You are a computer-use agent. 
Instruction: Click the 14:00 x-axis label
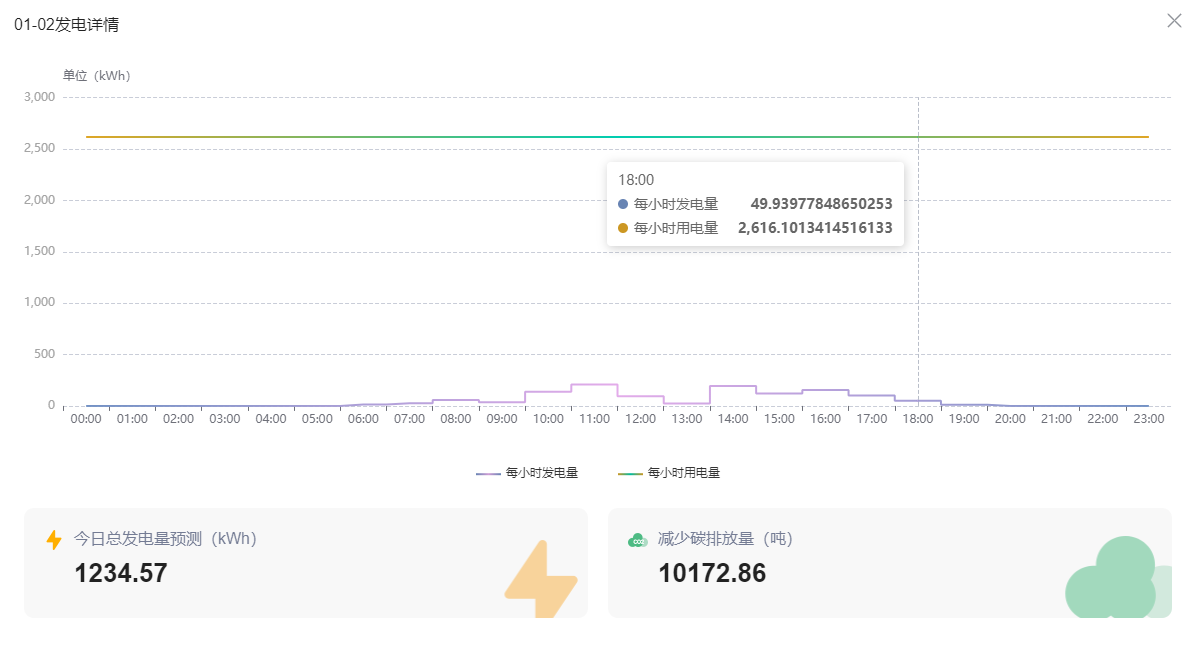pyautogui.click(x=733, y=419)
